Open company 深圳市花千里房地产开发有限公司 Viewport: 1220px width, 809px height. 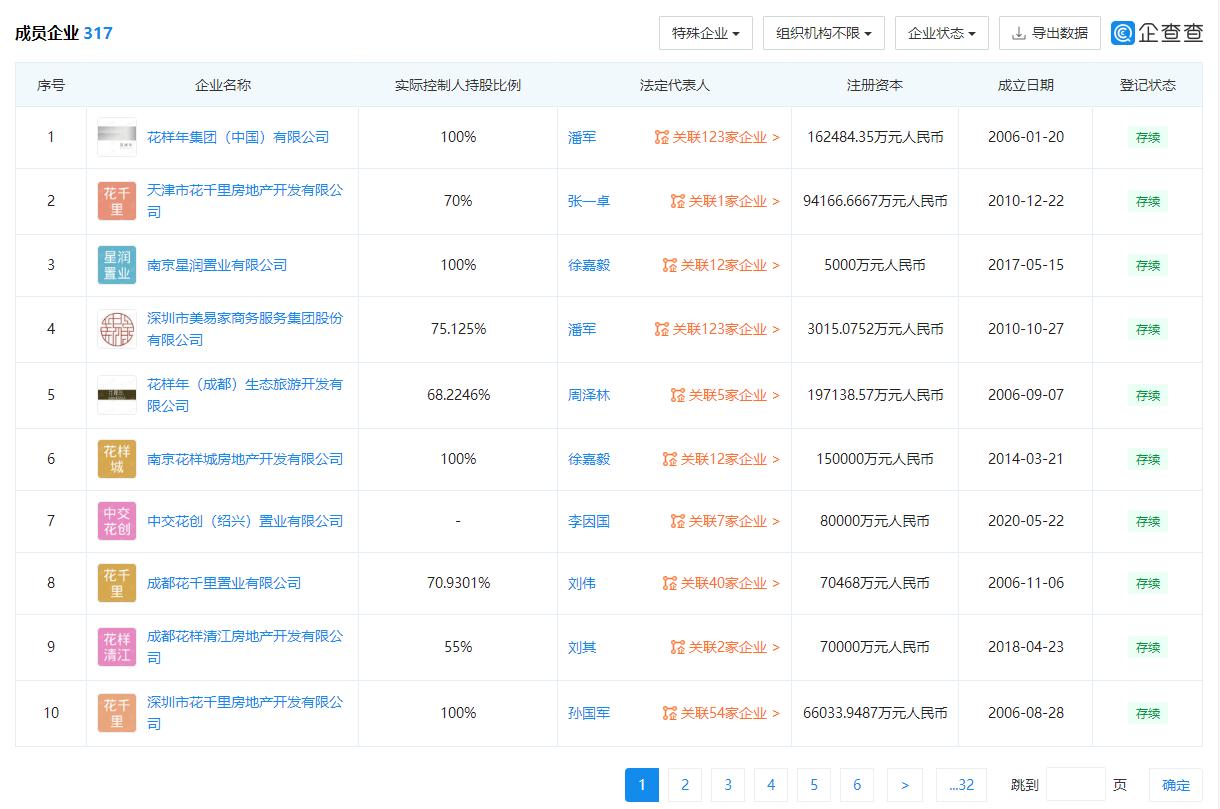tap(245, 713)
